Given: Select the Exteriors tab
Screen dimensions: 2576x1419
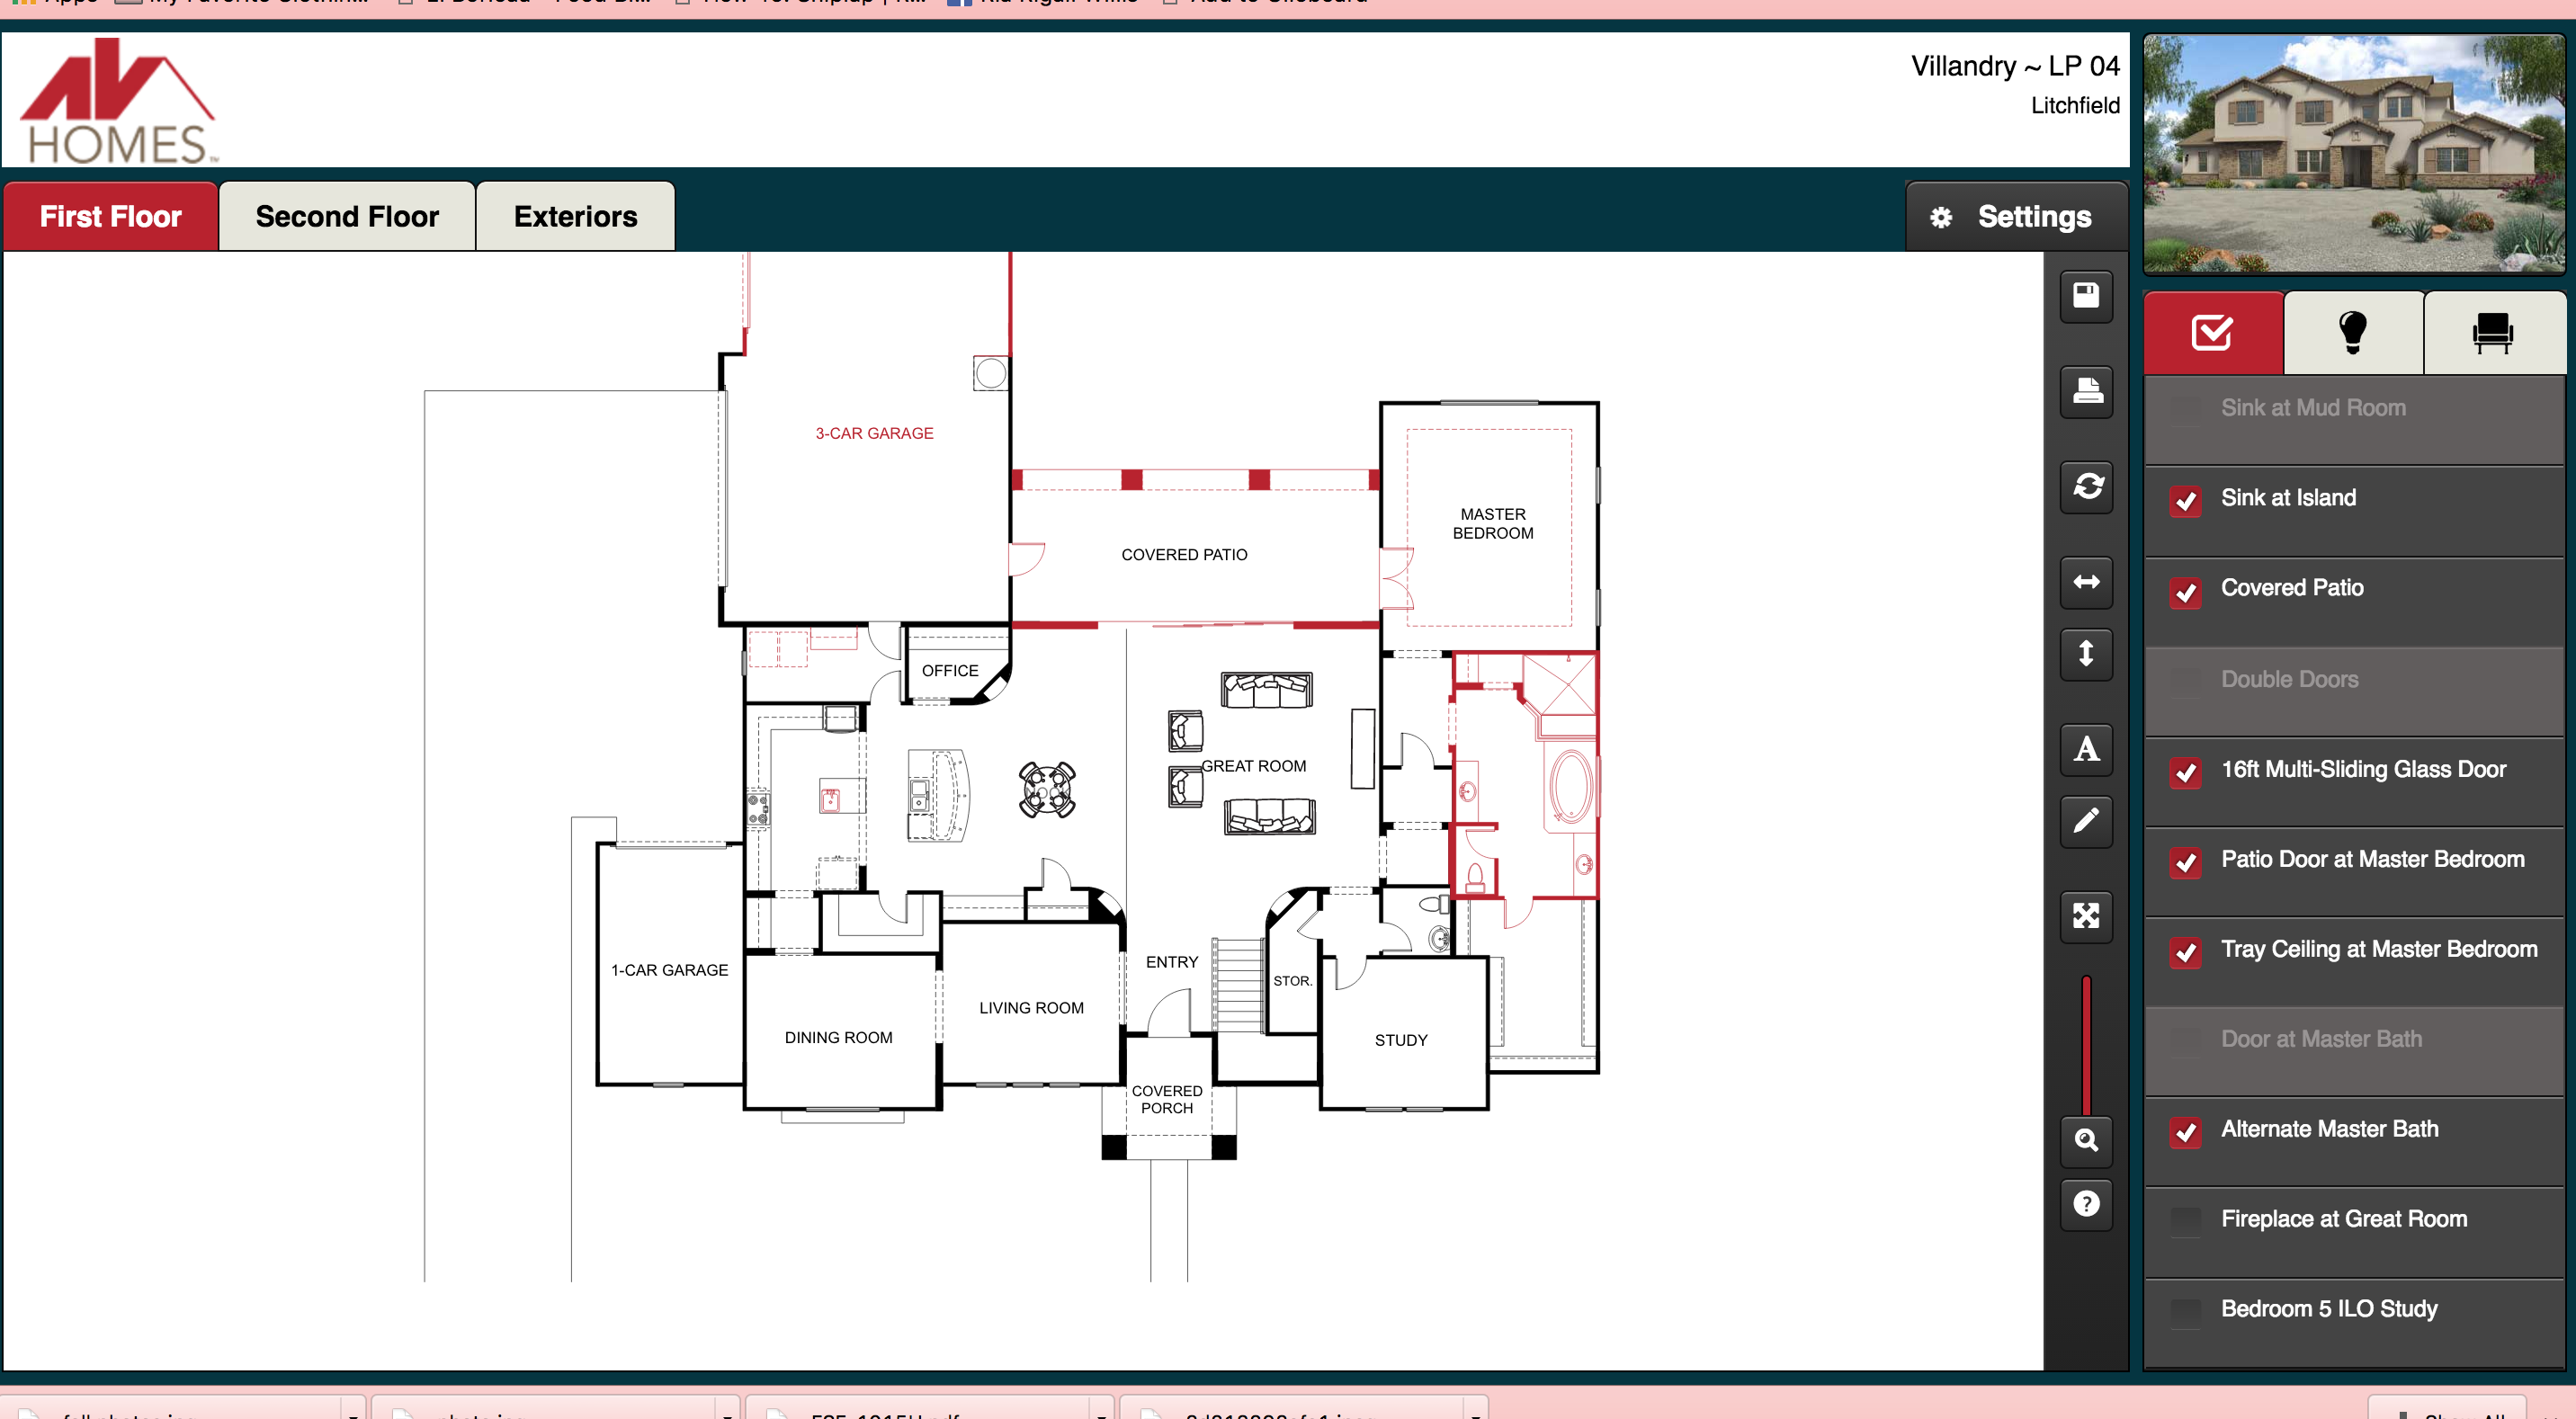Looking at the screenshot, I should tap(575, 217).
